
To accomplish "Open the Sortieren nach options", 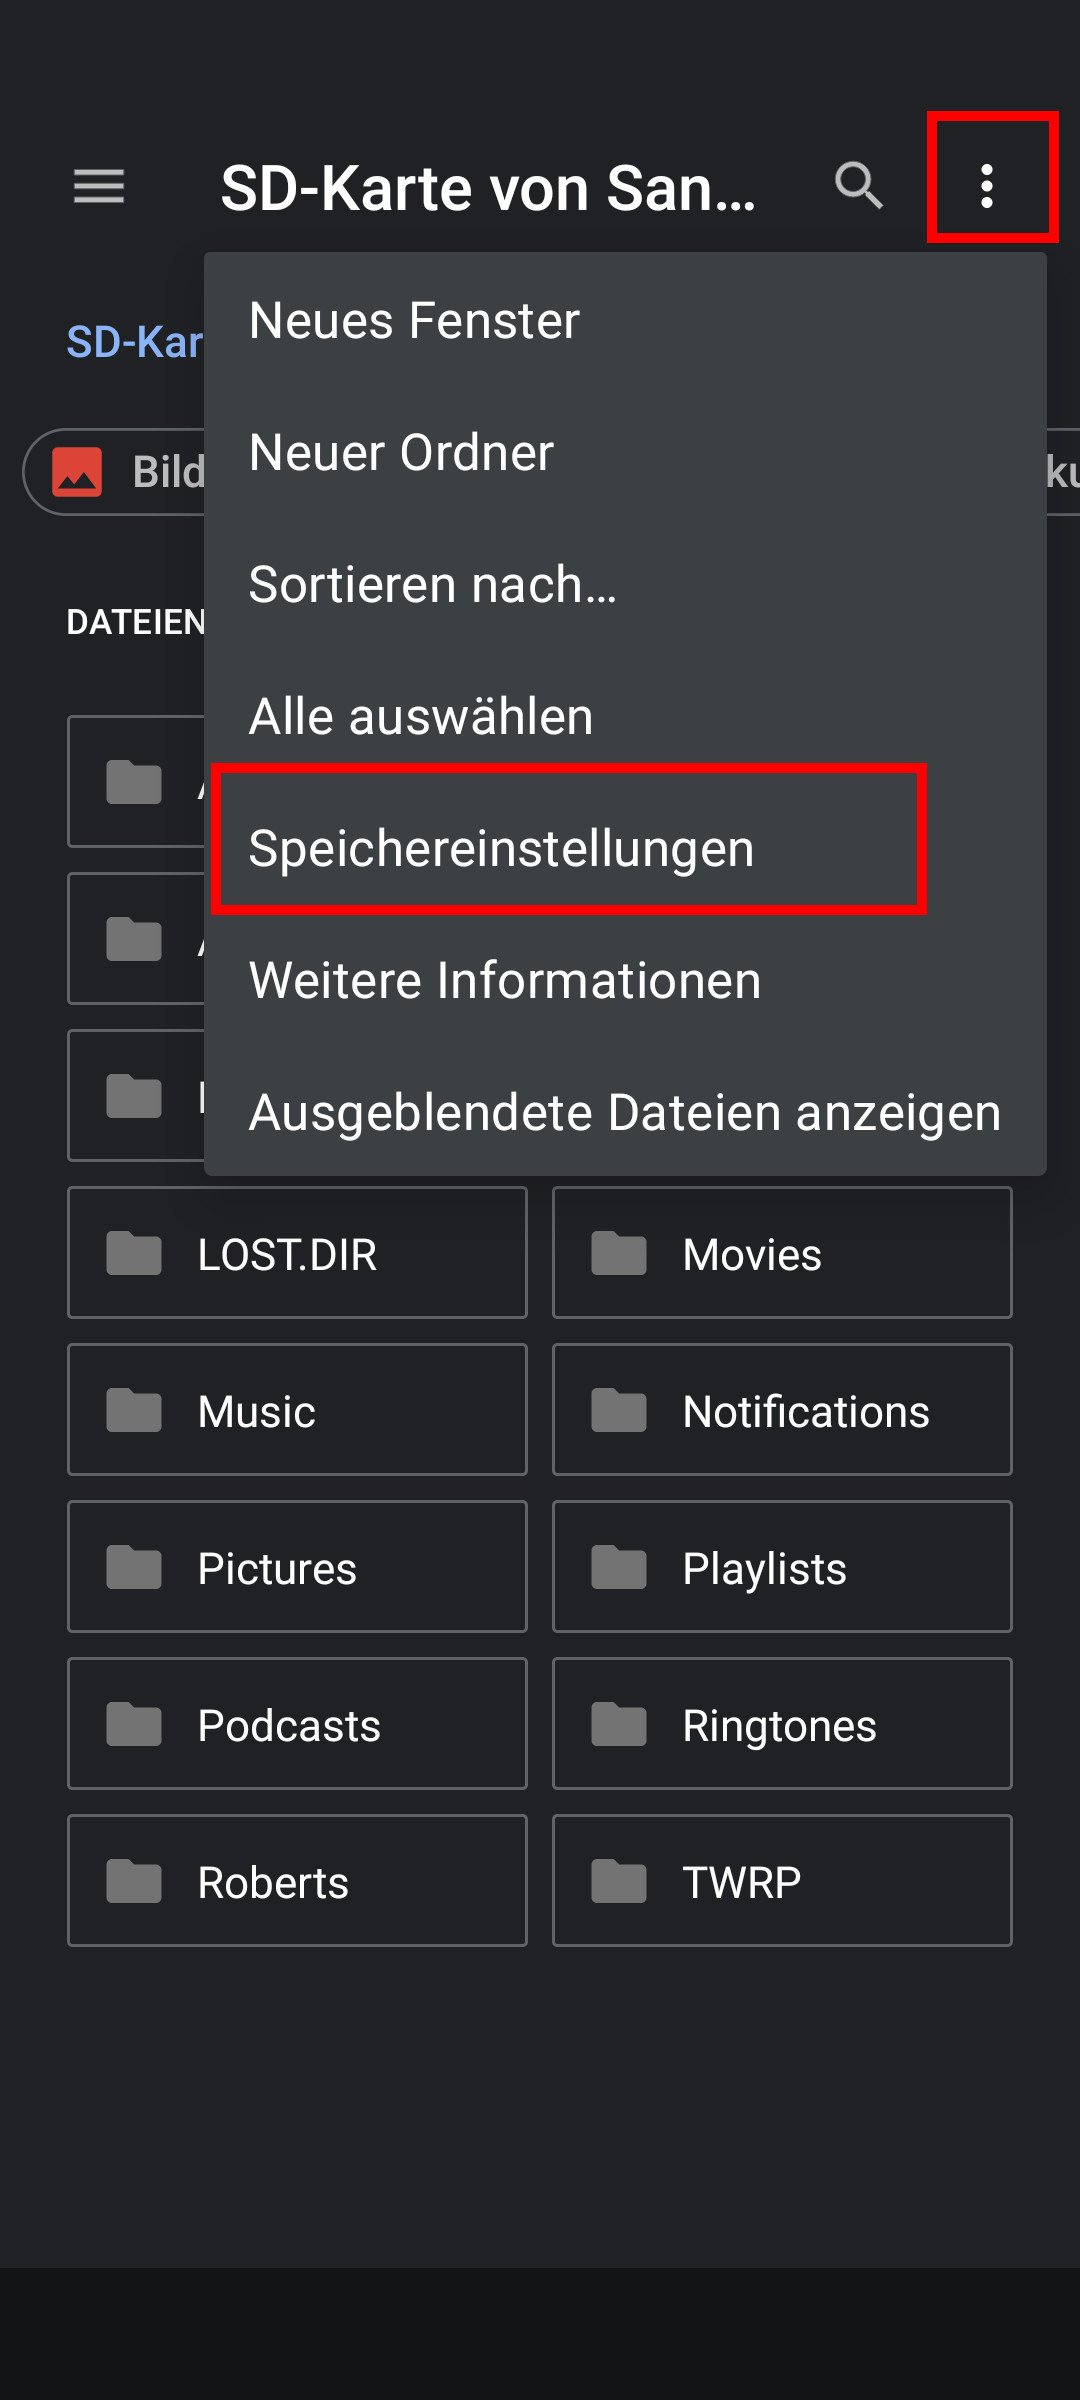I will [x=432, y=585].
